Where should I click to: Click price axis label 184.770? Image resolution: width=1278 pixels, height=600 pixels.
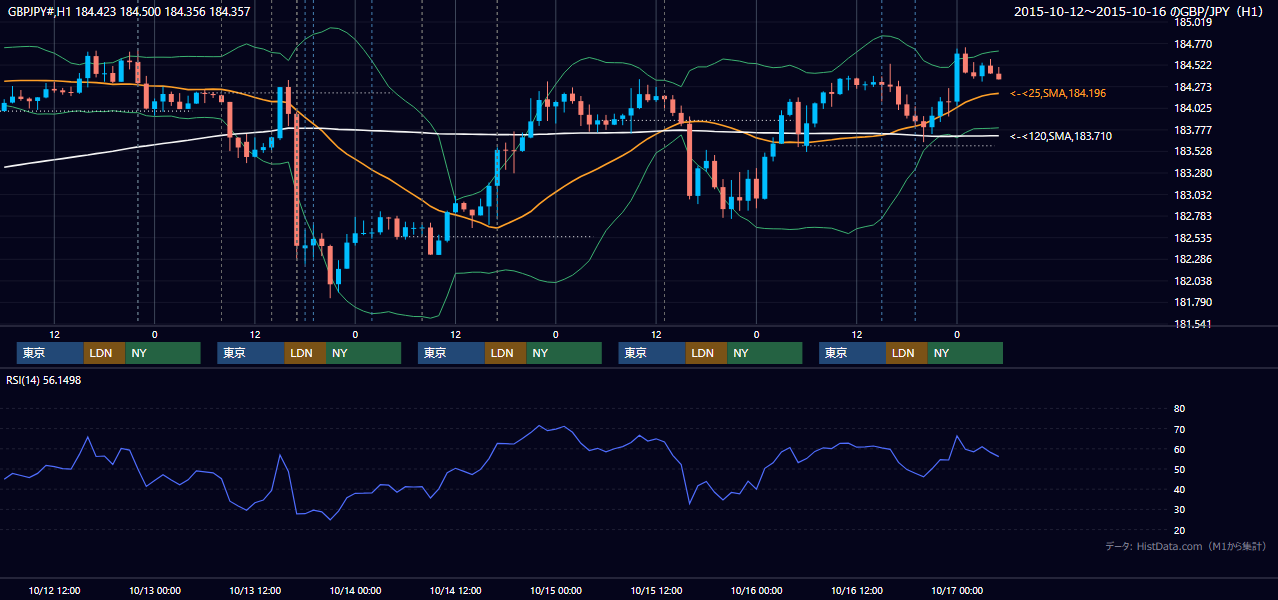pyautogui.click(x=1192, y=44)
